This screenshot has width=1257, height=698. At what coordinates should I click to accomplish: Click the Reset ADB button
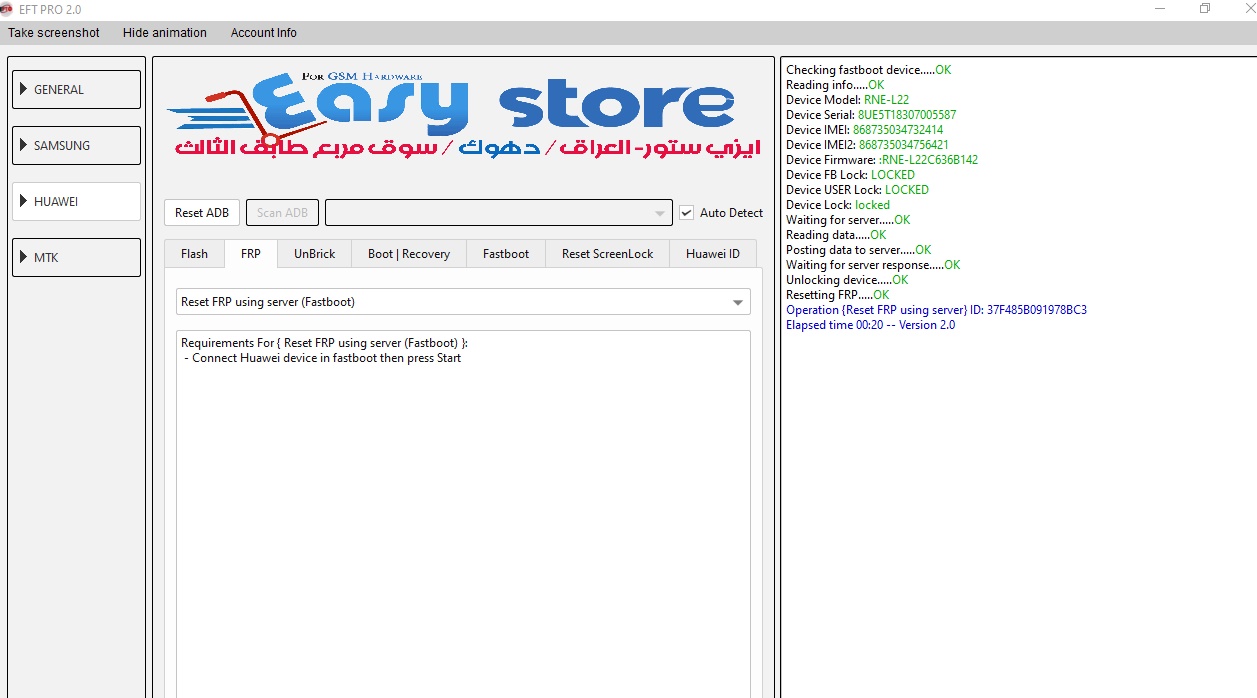(202, 212)
